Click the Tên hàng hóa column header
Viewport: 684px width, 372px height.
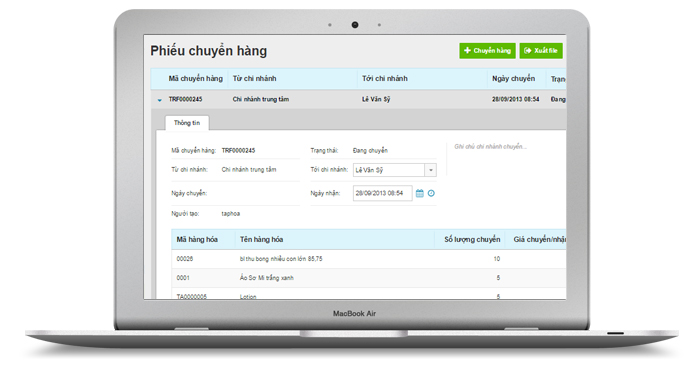click(x=261, y=239)
